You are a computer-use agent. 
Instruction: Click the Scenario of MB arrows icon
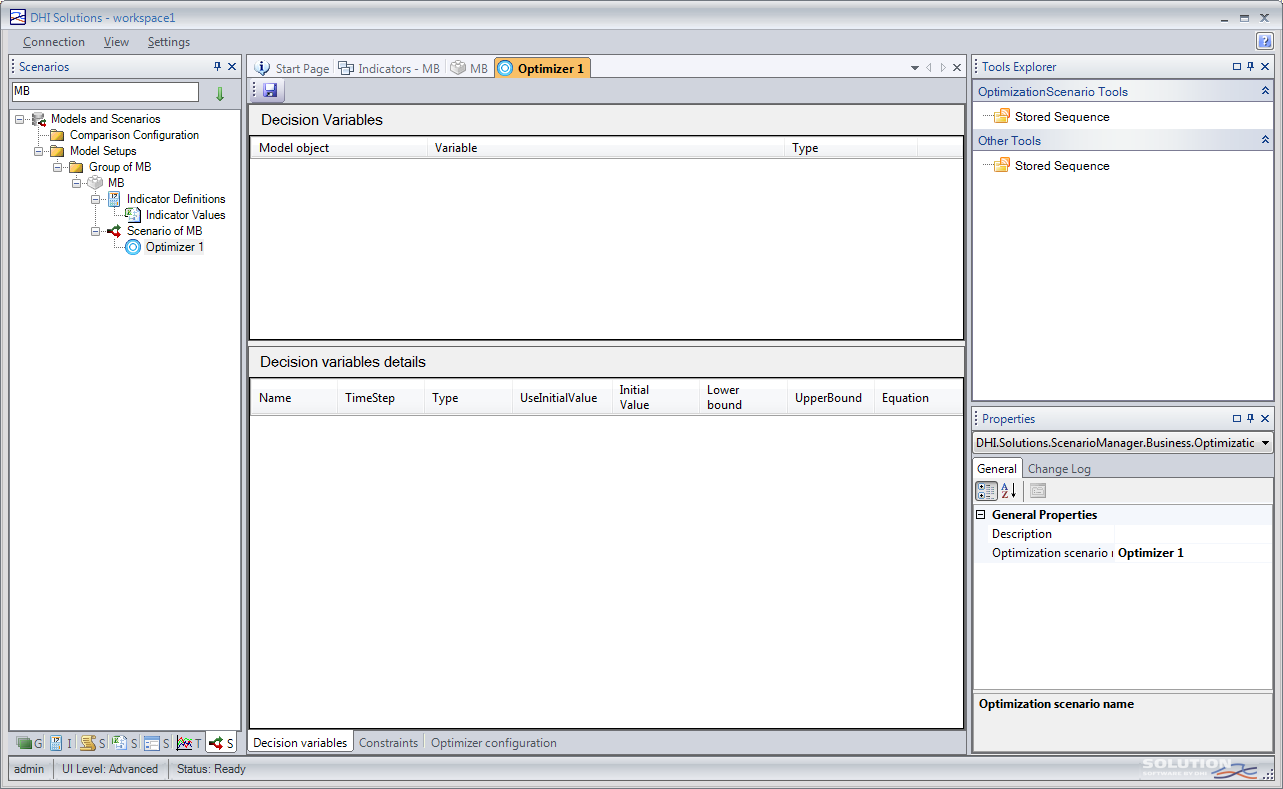coord(114,231)
